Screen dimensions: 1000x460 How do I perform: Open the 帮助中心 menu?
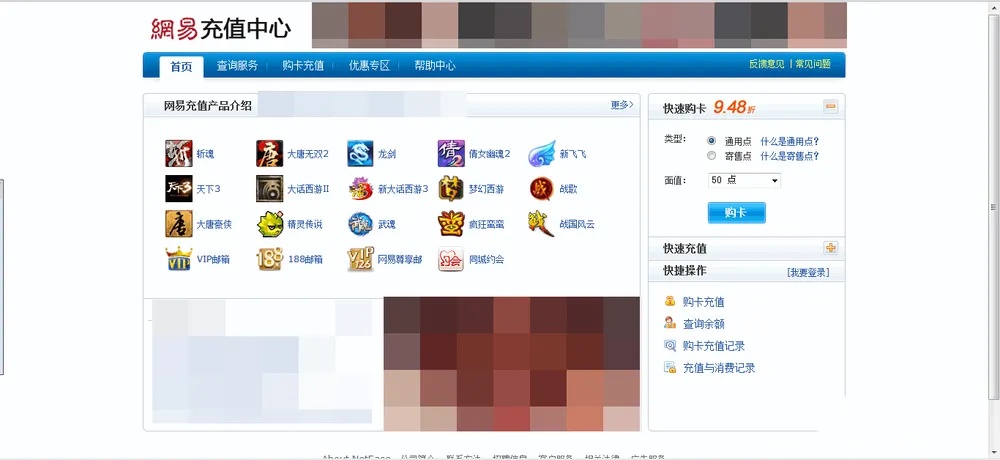pos(435,66)
